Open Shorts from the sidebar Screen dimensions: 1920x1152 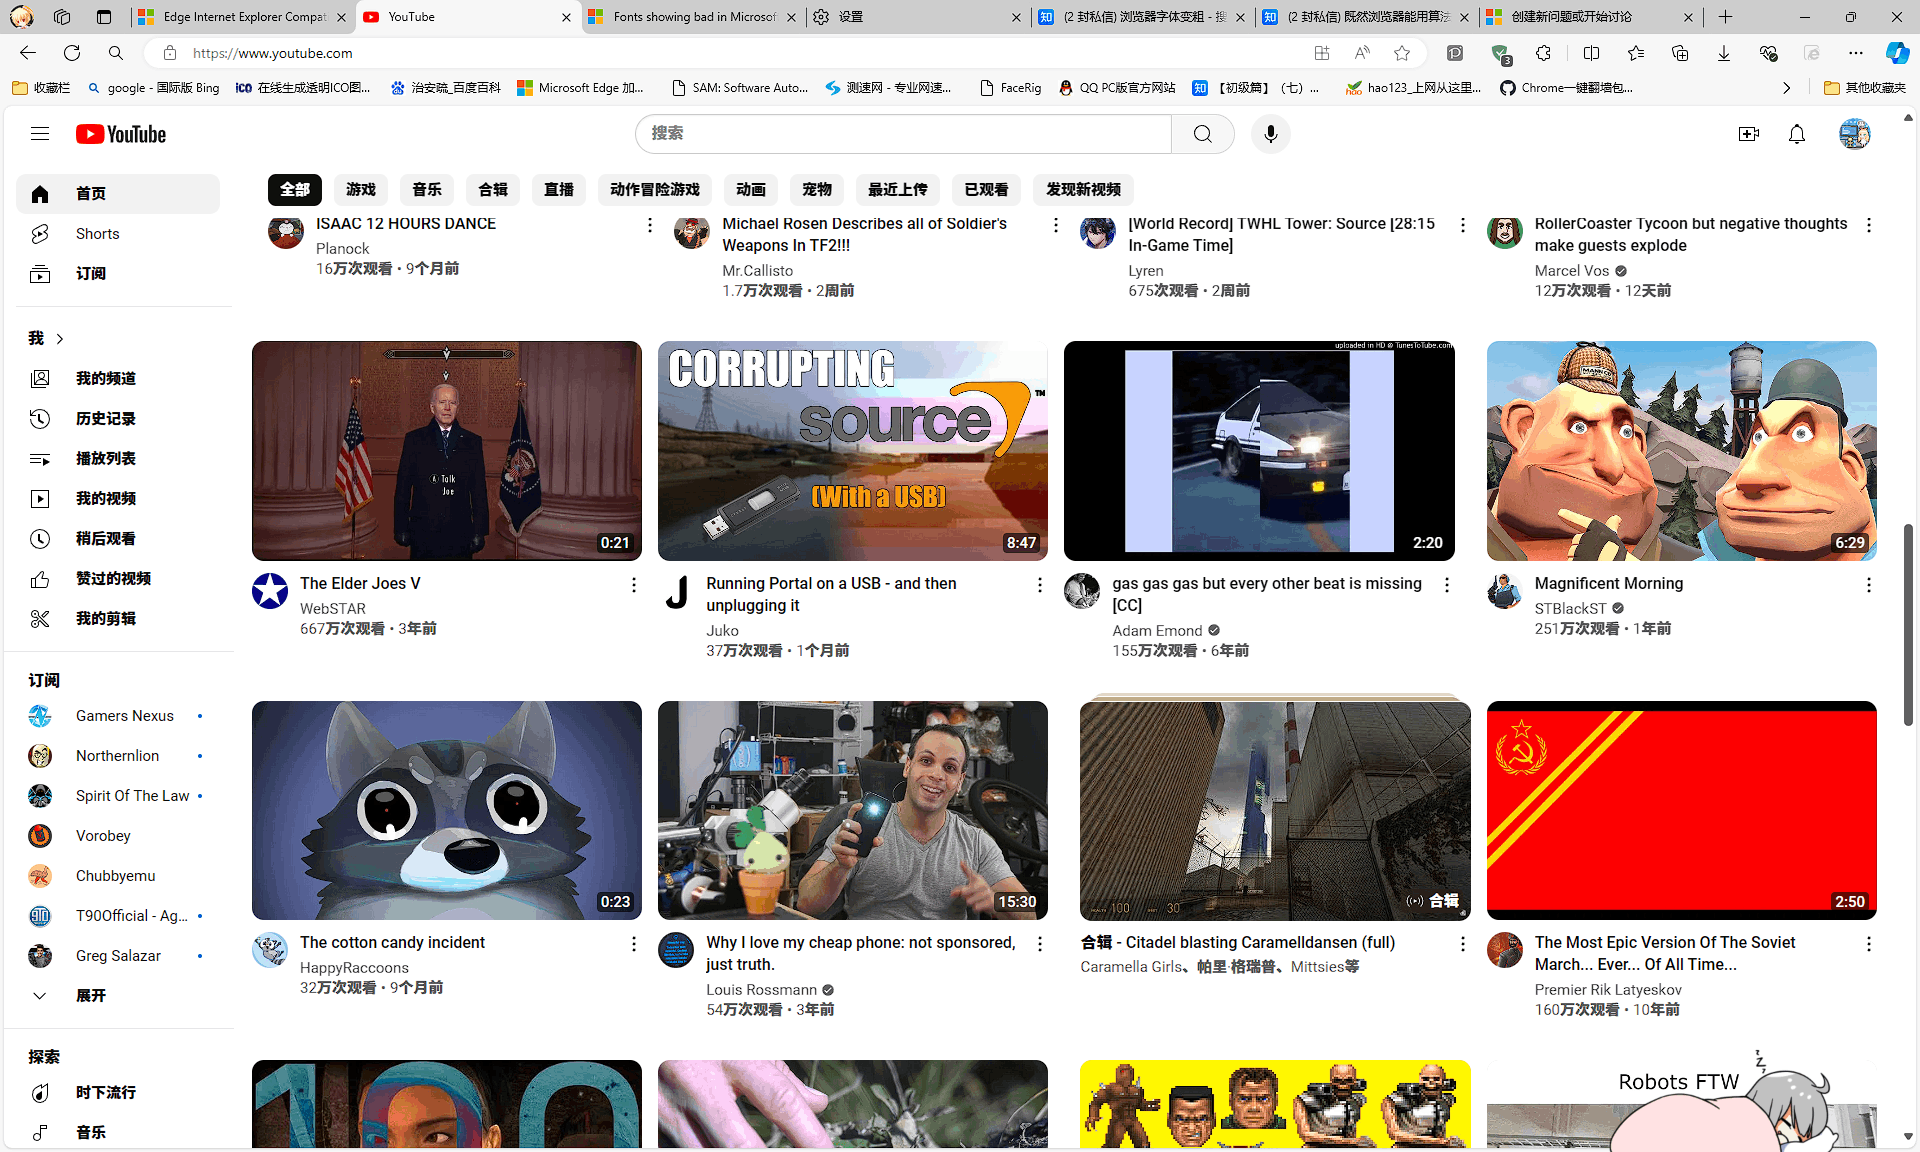97,234
